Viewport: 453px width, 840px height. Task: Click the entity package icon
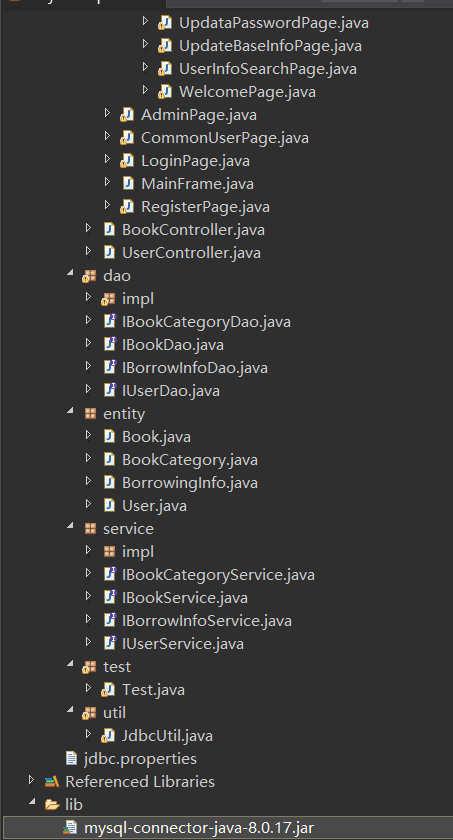pos(90,414)
